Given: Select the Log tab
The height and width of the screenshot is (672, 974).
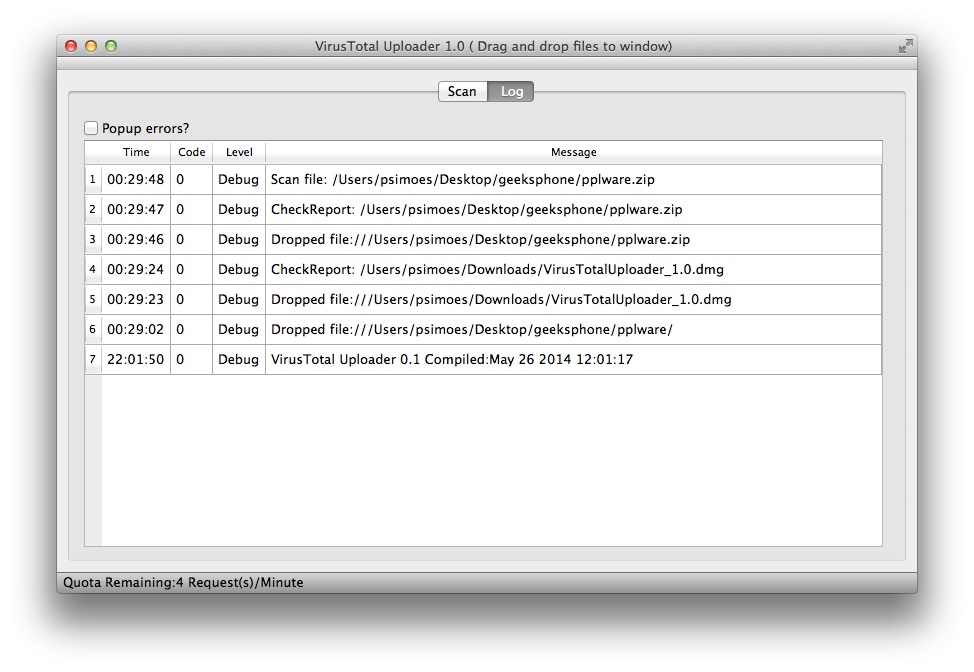Looking at the screenshot, I should coord(511,91).
